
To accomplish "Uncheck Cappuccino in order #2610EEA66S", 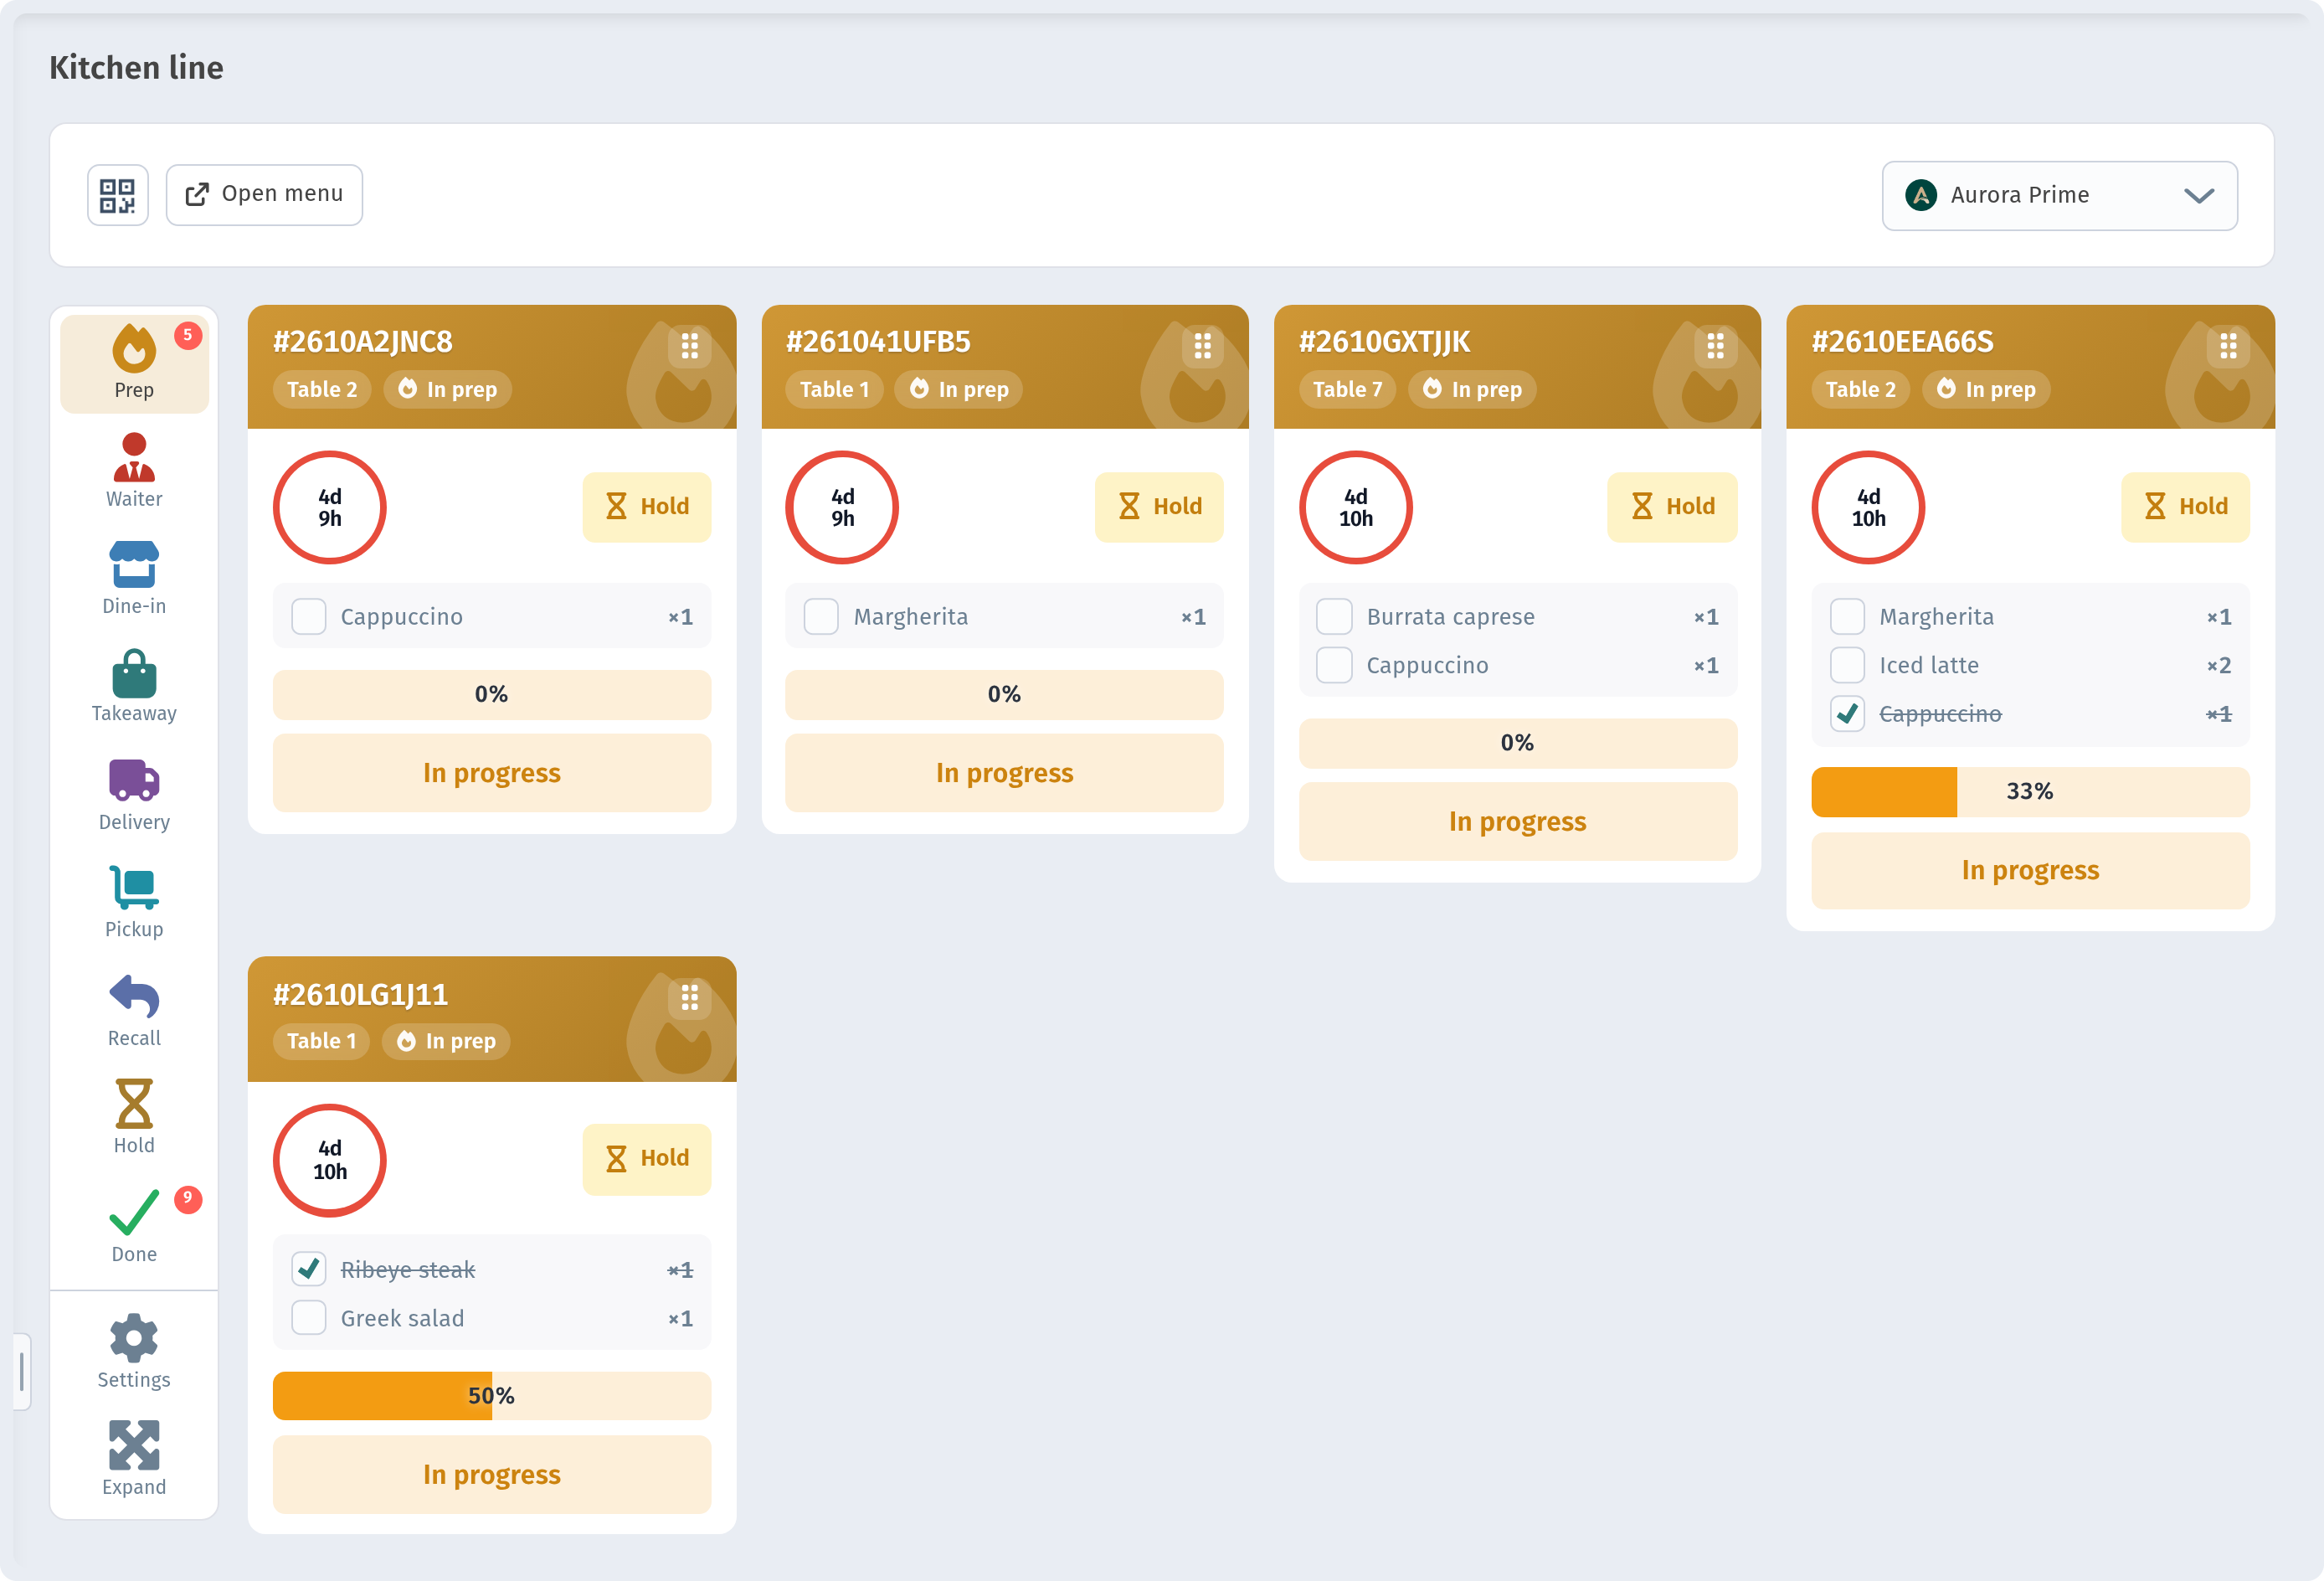I will [x=1847, y=714].
